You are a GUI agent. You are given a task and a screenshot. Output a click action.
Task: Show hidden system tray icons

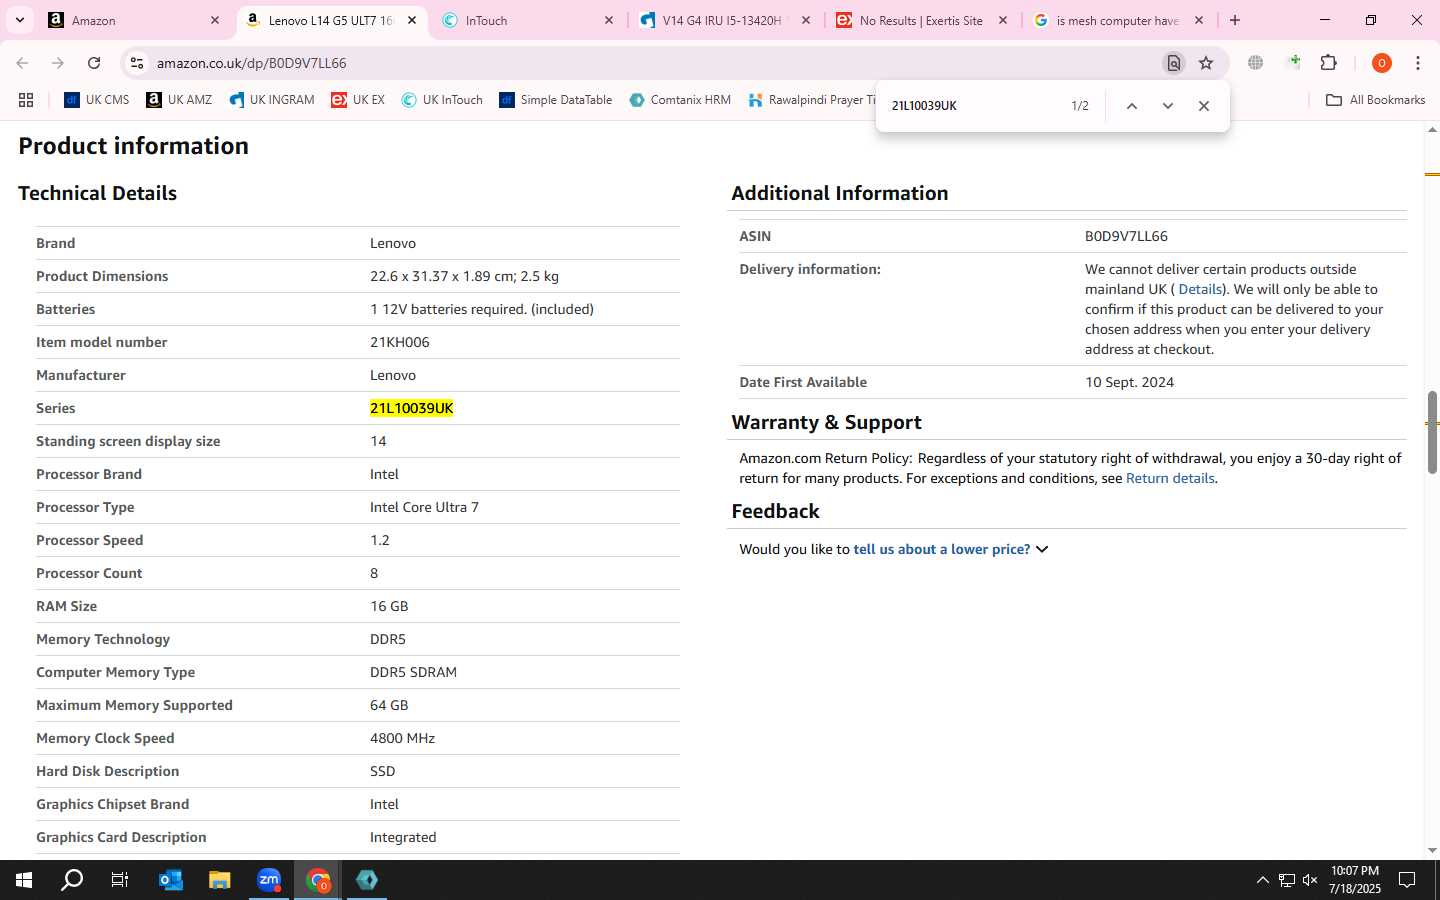[1262, 880]
